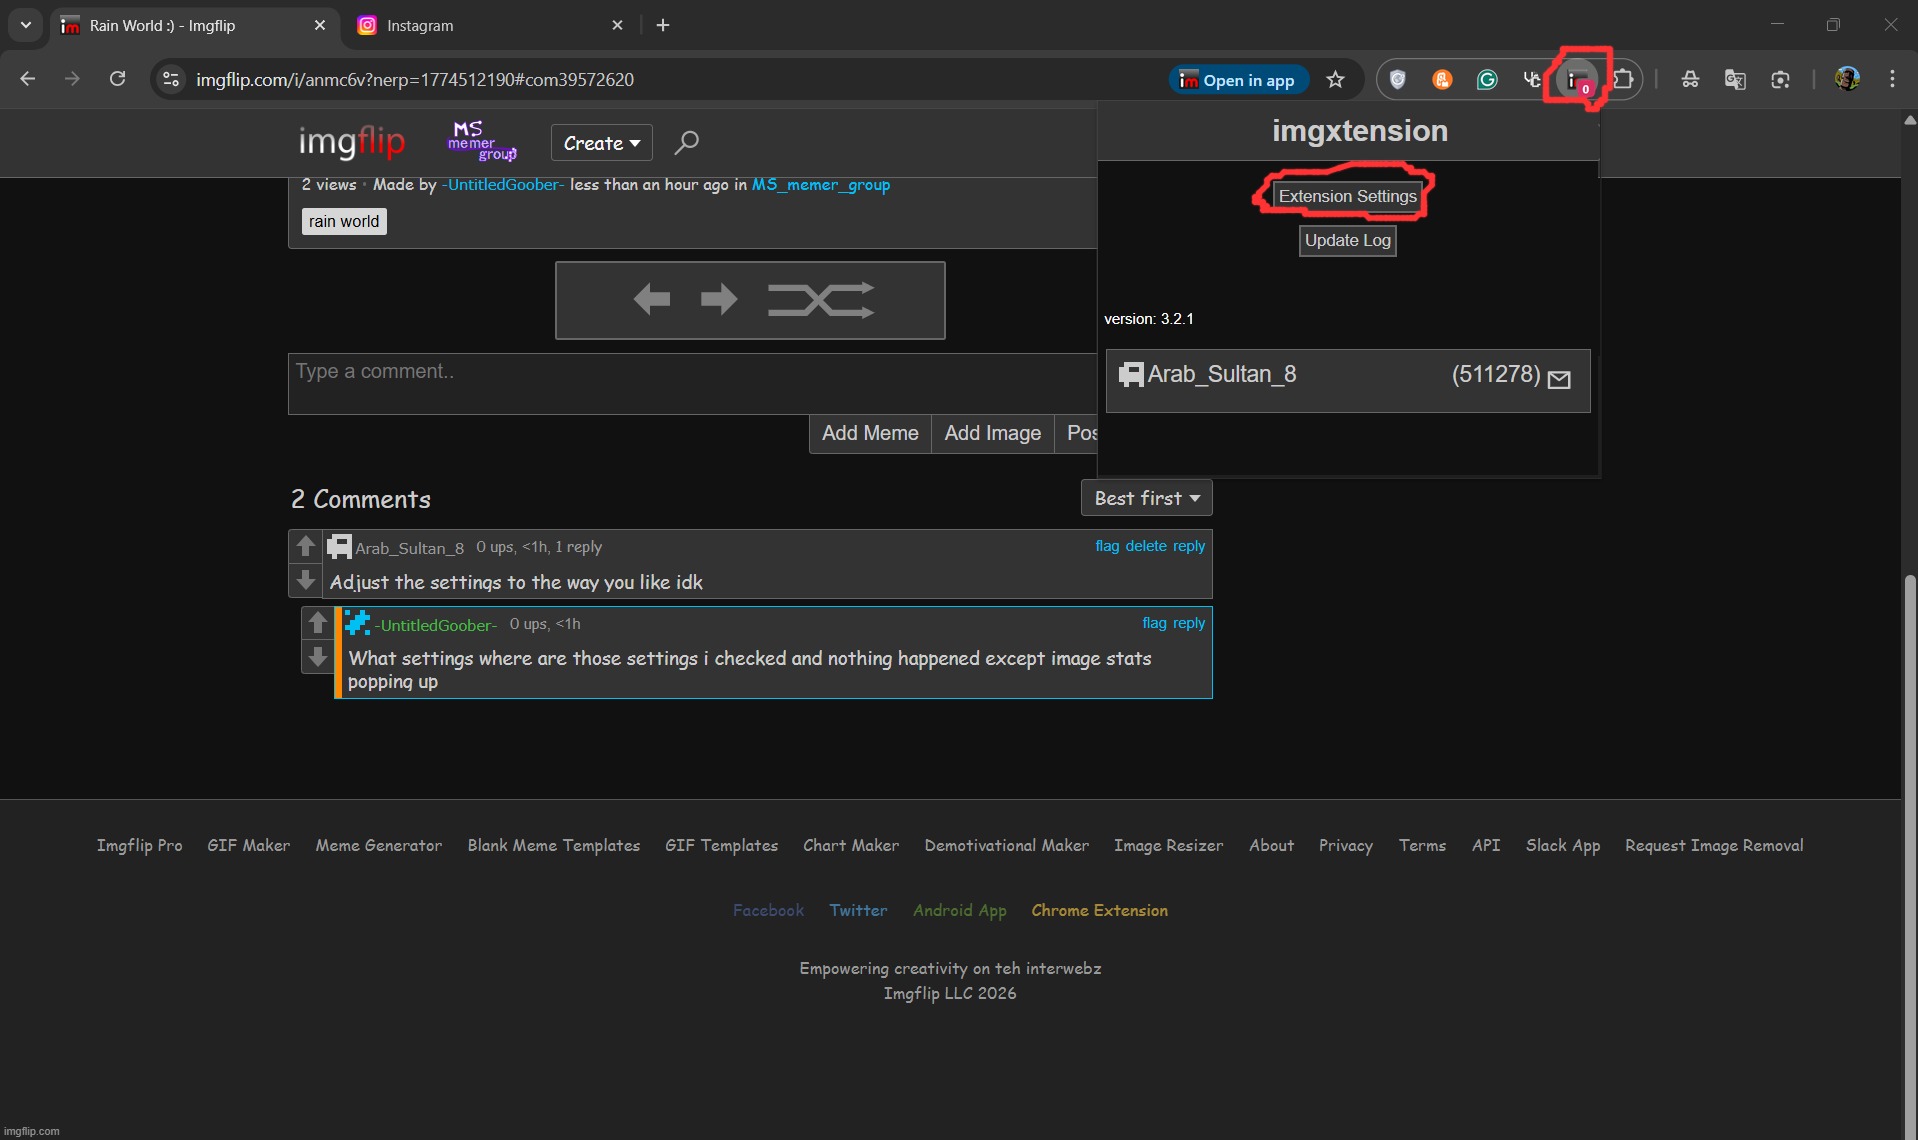The width and height of the screenshot is (1918, 1140).
Task: Click the Add Meme button
Action: [x=869, y=433]
